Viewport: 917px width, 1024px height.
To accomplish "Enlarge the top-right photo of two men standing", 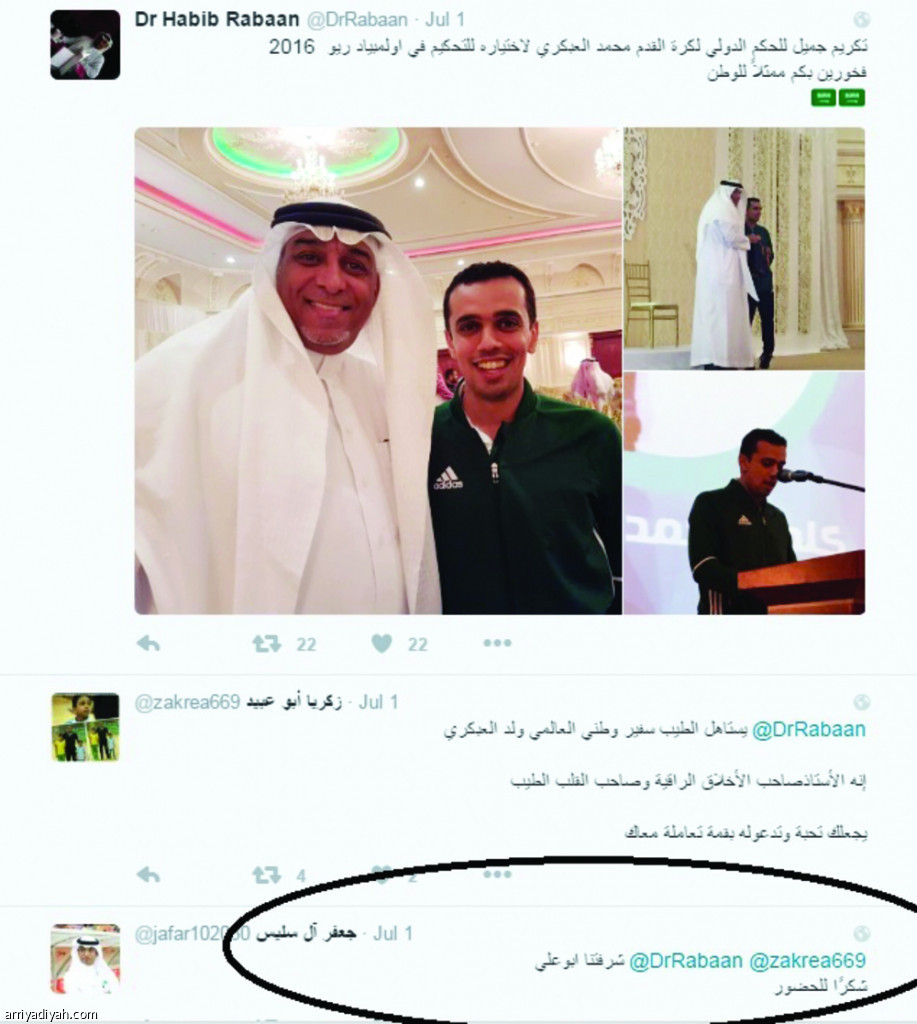I will pos(744,249).
